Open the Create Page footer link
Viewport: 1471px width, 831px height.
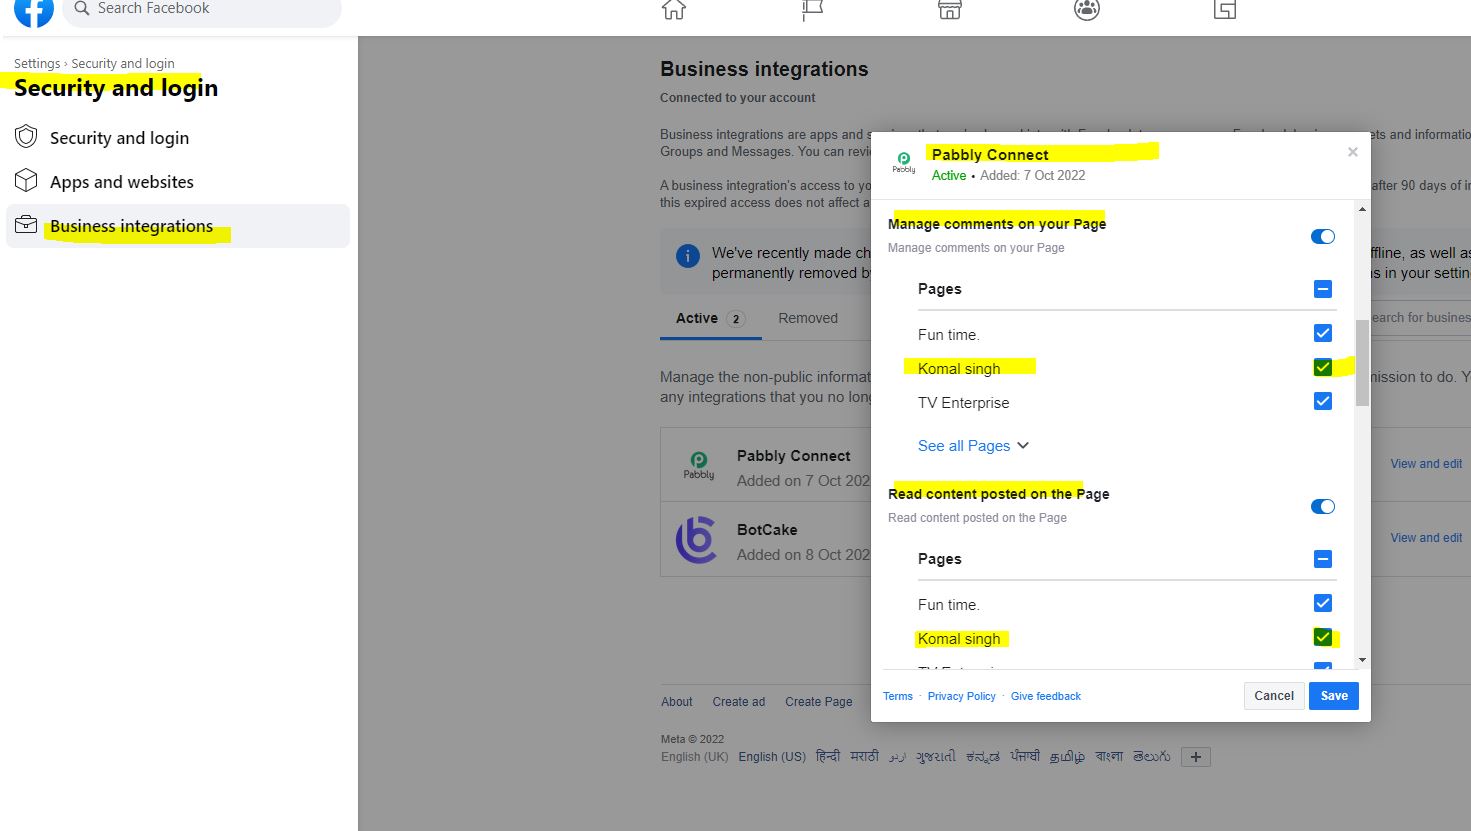[819, 702]
